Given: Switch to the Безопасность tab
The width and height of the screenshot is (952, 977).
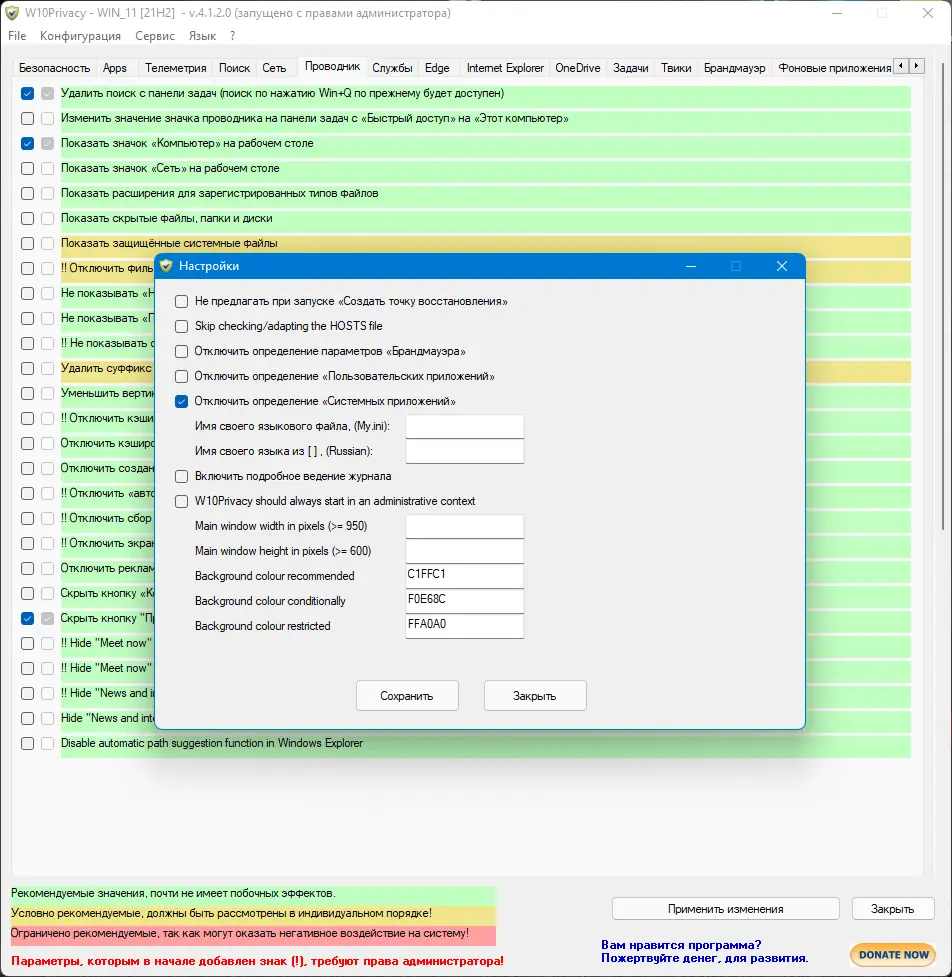Looking at the screenshot, I should [x=54, y=68].
